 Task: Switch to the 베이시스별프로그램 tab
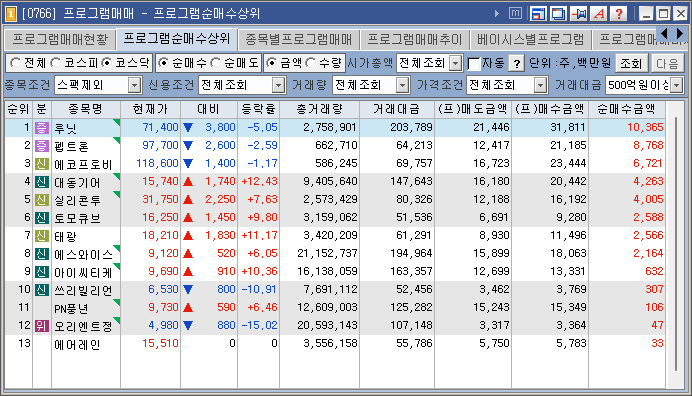tap(531, 40)
